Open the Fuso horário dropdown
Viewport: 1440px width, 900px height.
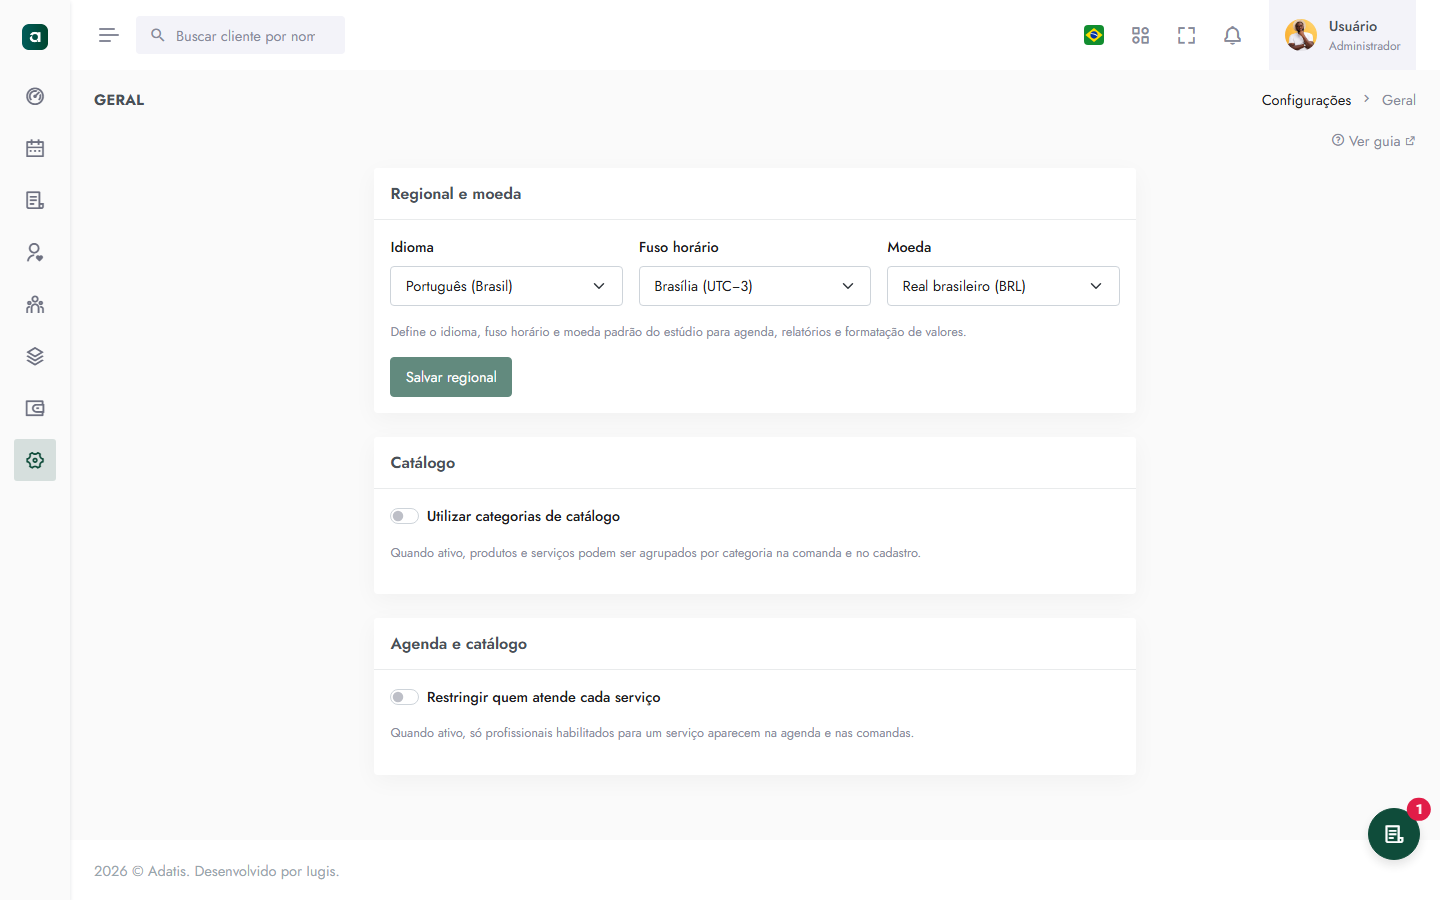click(755, 286)
